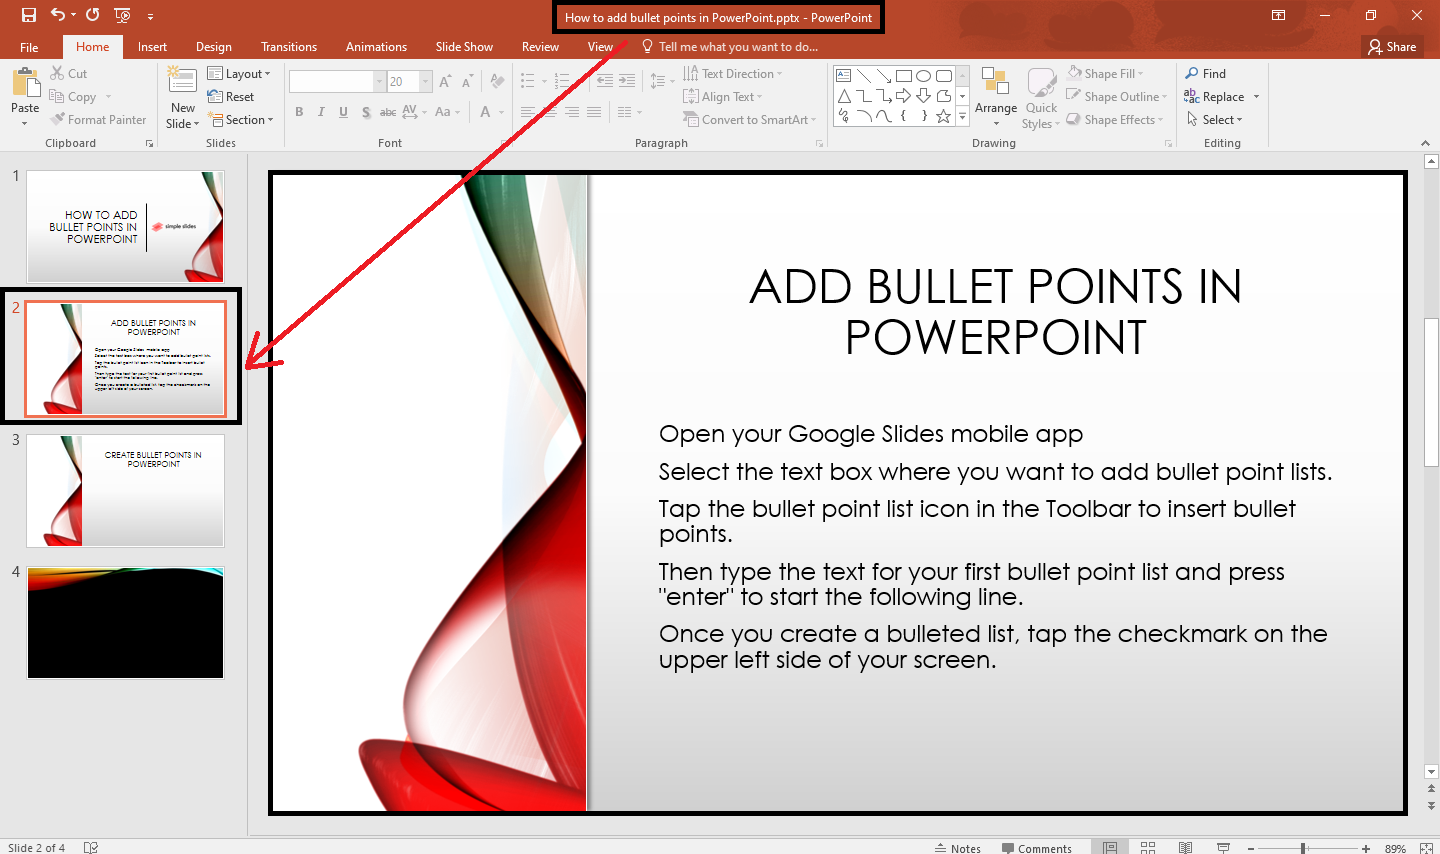
Task: Click the Undo arrow icon
Action: click(x=58, y=15)
